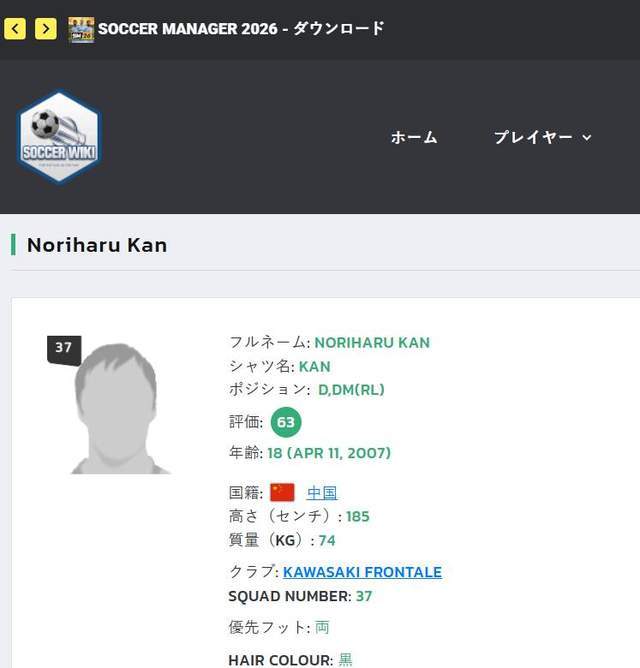Viewport: 640px width, 668px height.
Task: Click the Noriharu Kan page heading
Action: coord(97,245)
